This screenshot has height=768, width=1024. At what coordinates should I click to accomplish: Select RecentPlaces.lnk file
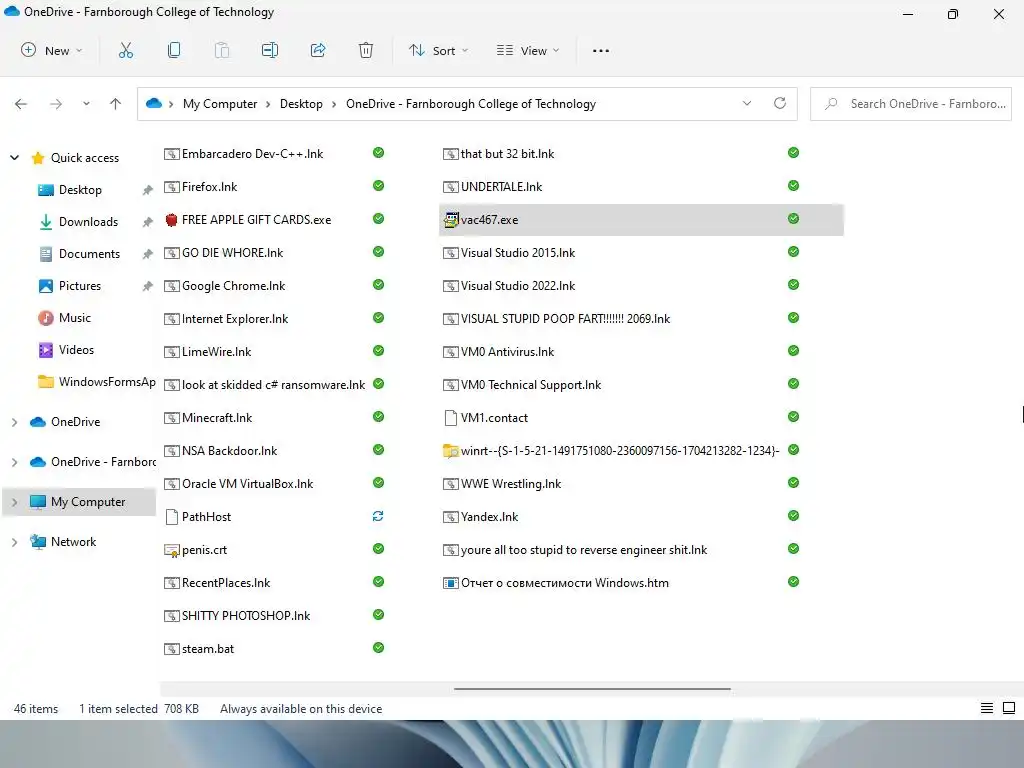coord(226,583)
